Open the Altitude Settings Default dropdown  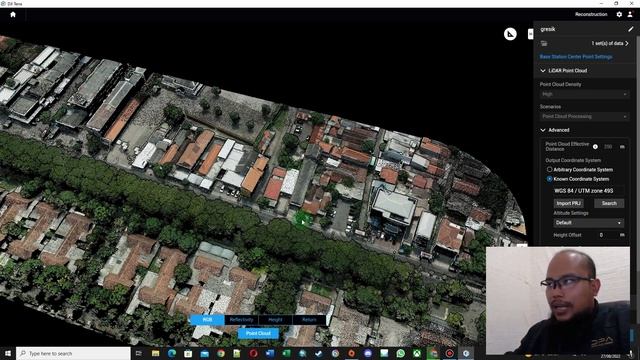[x=589, y=223]
